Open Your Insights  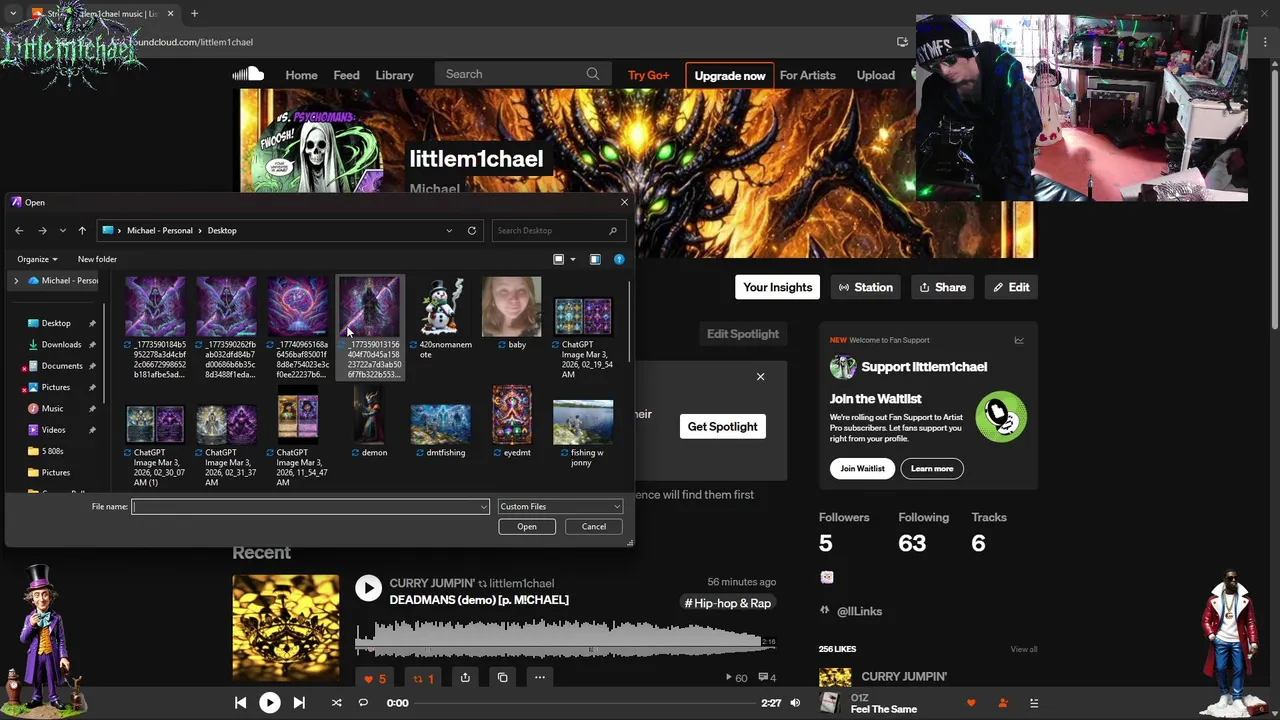coord(777,288)
